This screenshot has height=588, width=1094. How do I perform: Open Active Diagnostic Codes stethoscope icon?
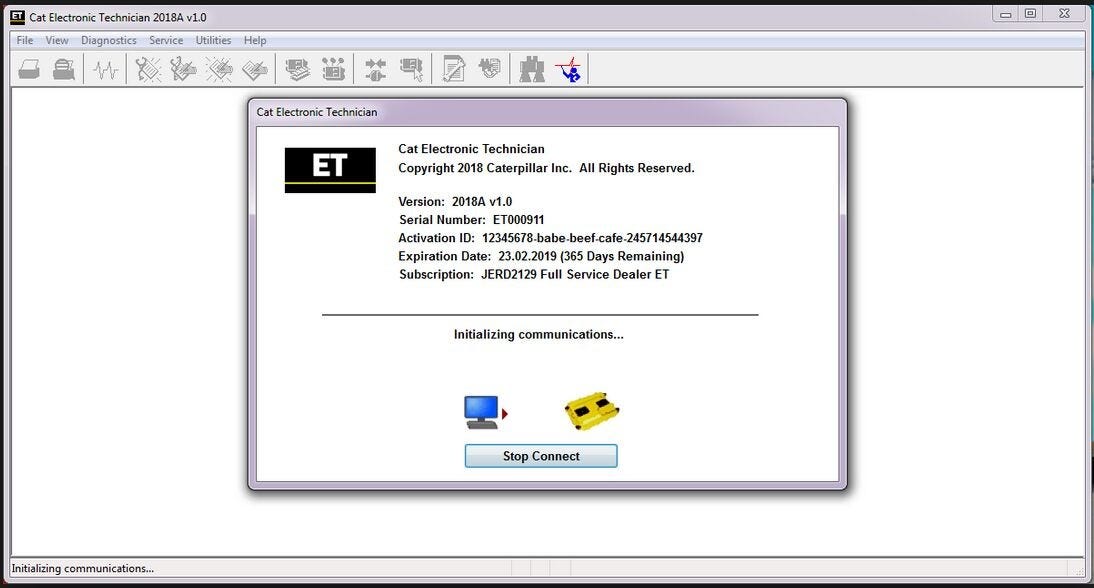tap(148, 69)
